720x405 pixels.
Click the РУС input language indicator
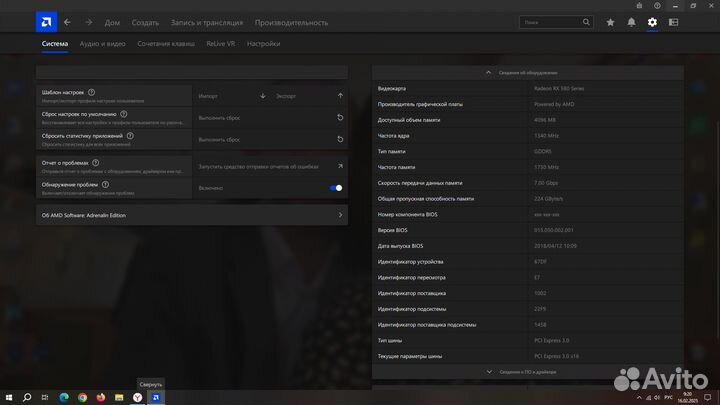pyautogui.click(x=668, y=398)
